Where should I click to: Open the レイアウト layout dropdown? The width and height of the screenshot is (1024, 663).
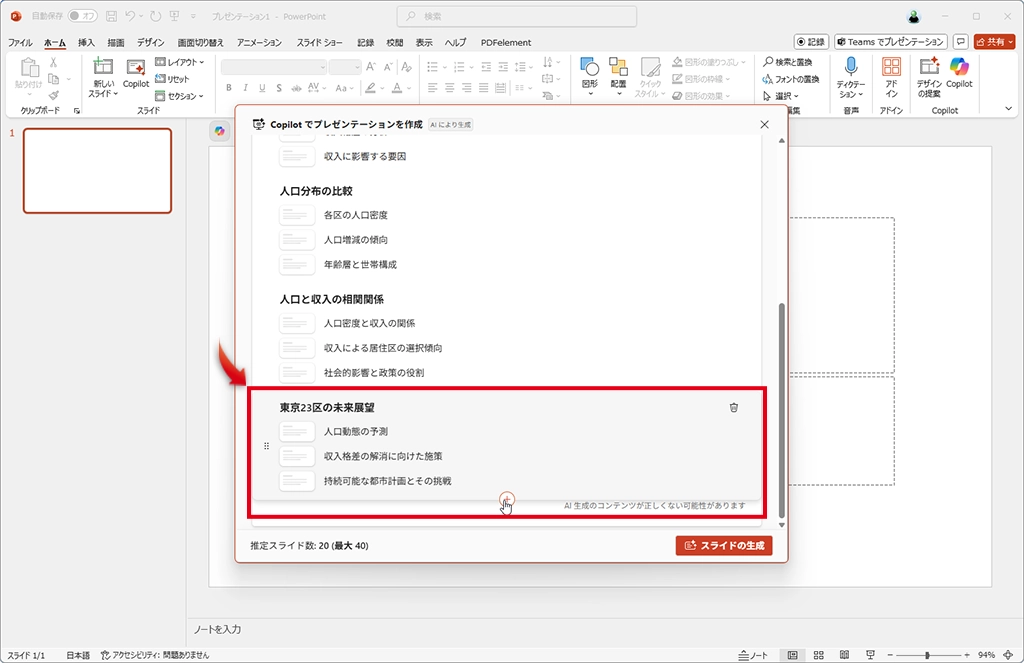[180, 62]
